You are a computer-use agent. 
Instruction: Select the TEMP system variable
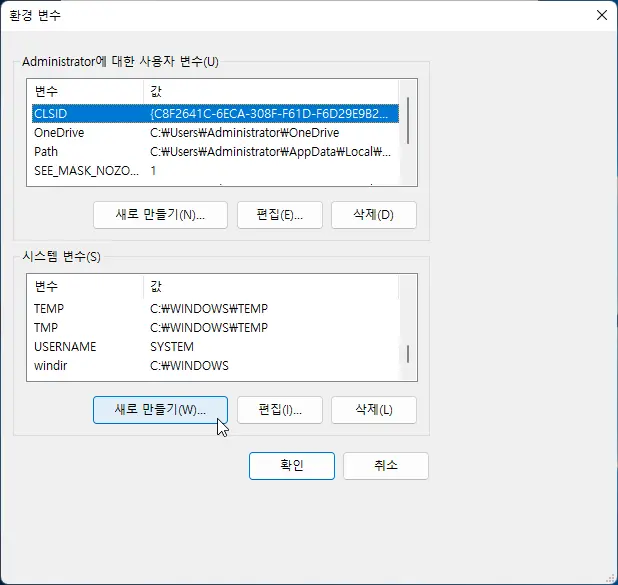coord(215,308)
